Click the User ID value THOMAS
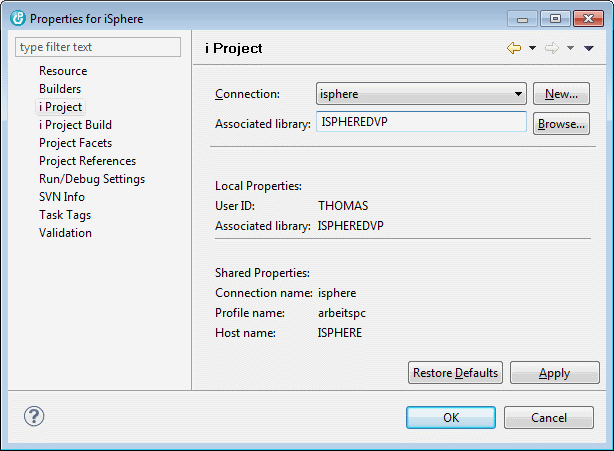This screenshot has height=451, width=614. tap(343, 206)
